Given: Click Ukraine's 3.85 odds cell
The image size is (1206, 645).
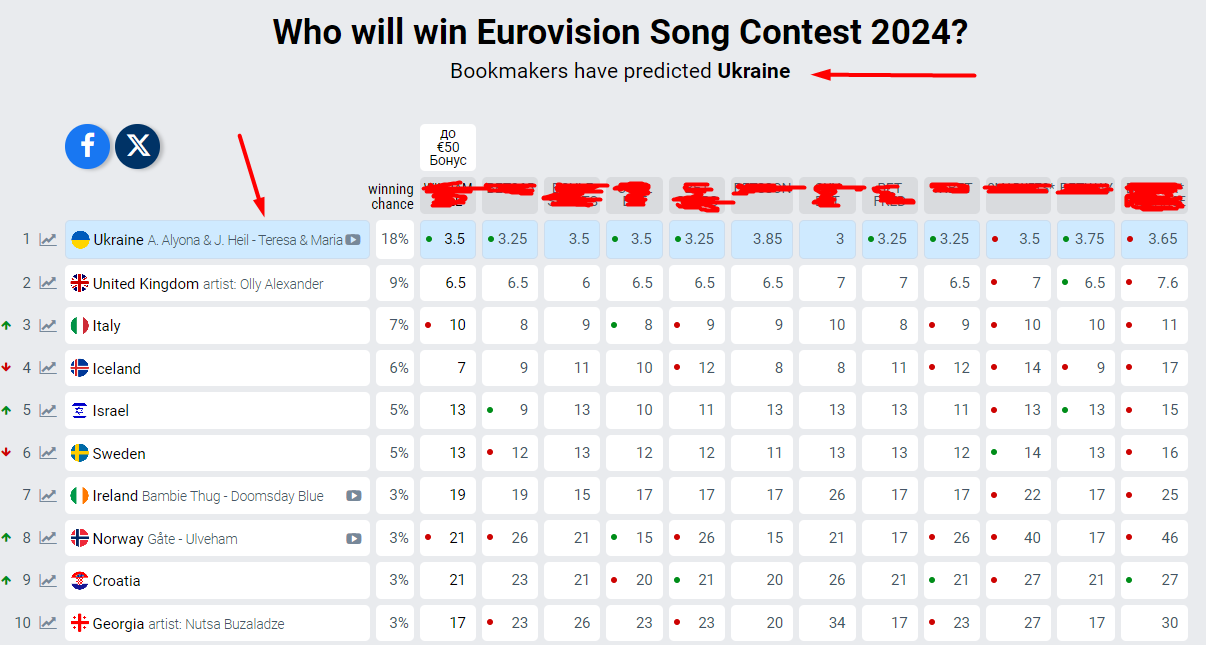Looking at the screenshot, I should click(x=762, y=240).
